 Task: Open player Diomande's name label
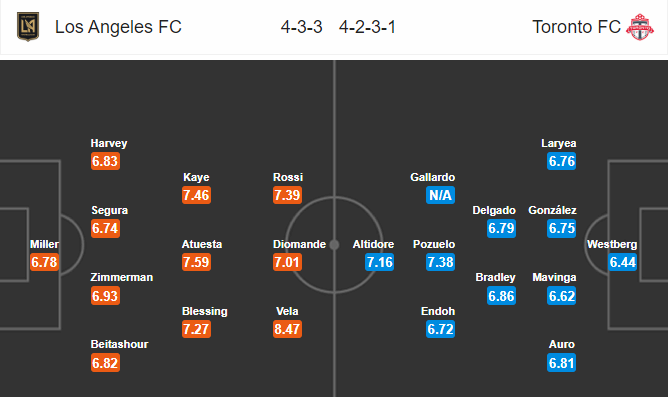[x=299, y=244]
